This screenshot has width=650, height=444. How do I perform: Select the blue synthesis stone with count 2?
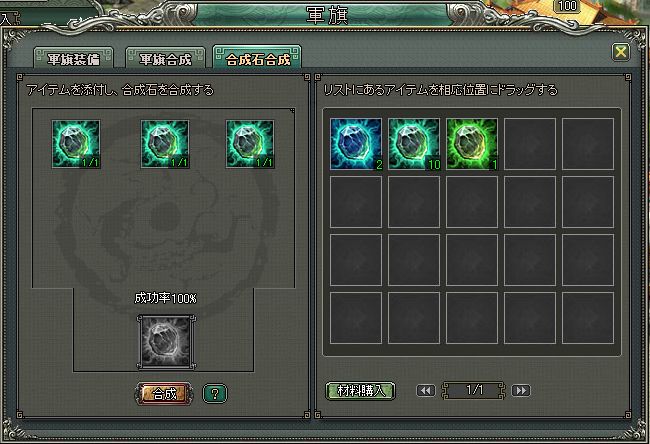[356, 144]
